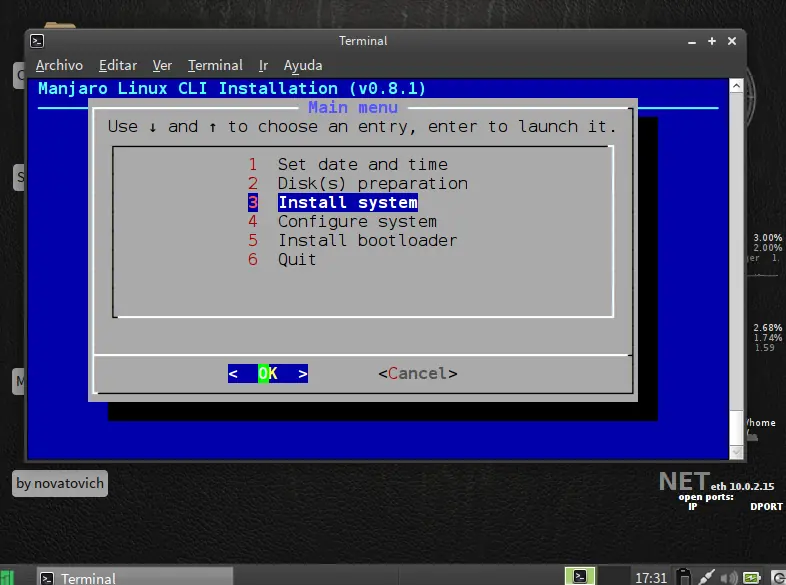This screenshot has width=786, height=585.
Task: Click the scrollbar down arrow
Action: [736, 452]
